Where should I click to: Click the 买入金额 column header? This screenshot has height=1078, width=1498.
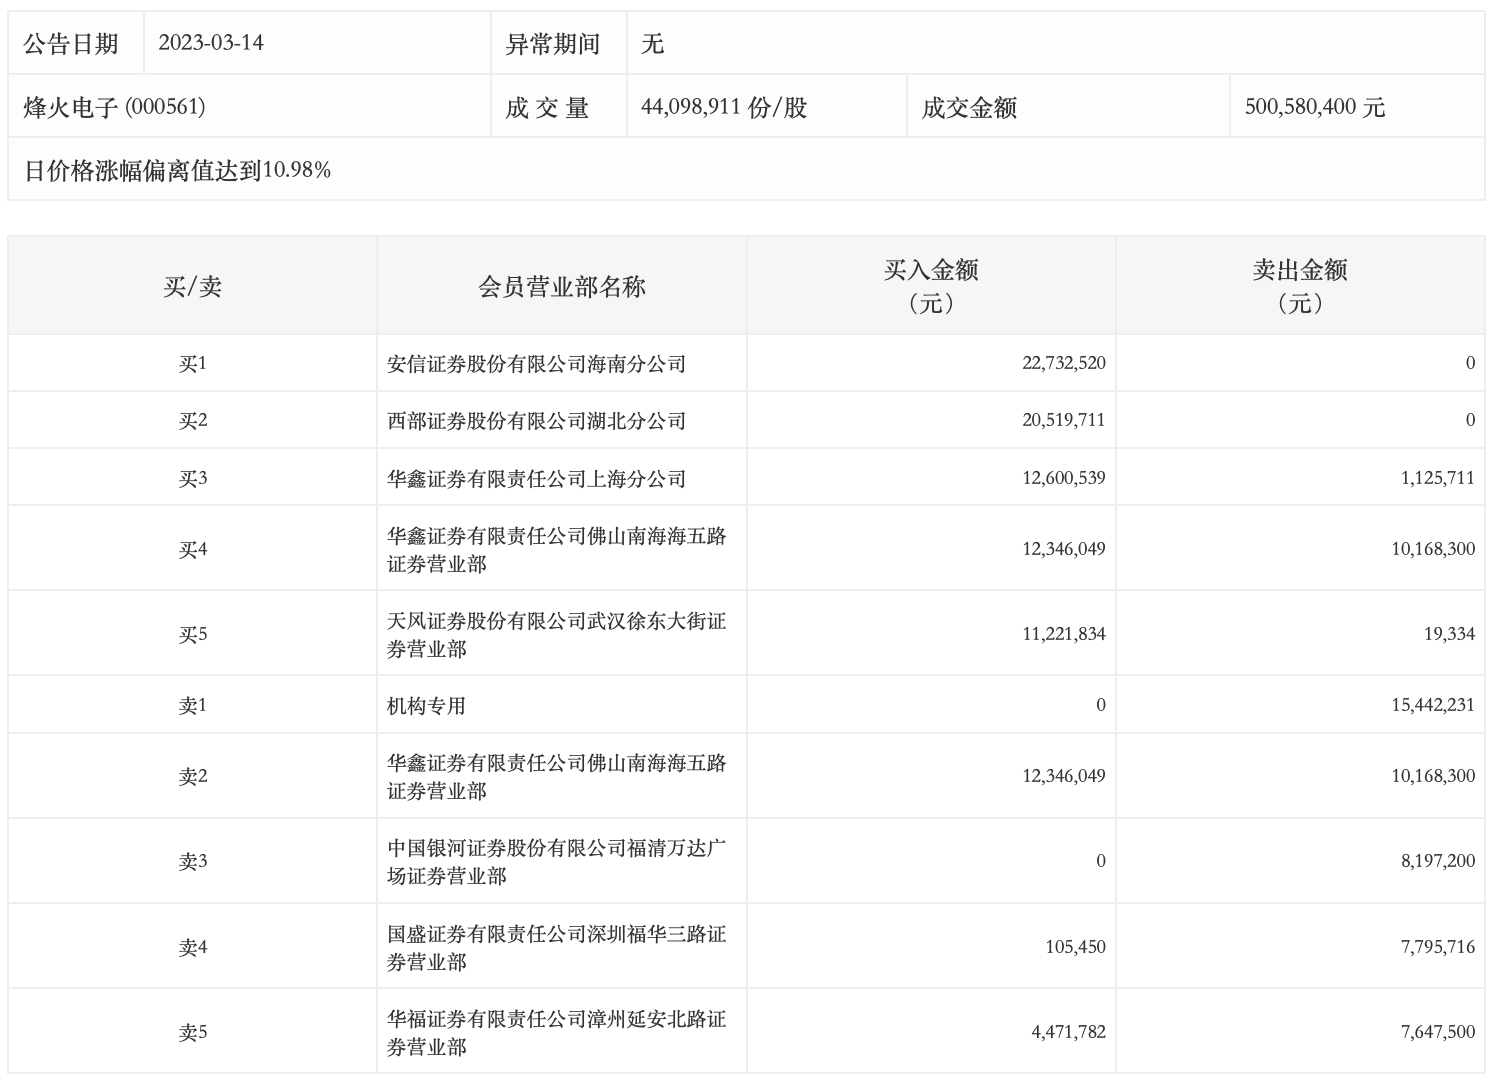pos(931,285)
